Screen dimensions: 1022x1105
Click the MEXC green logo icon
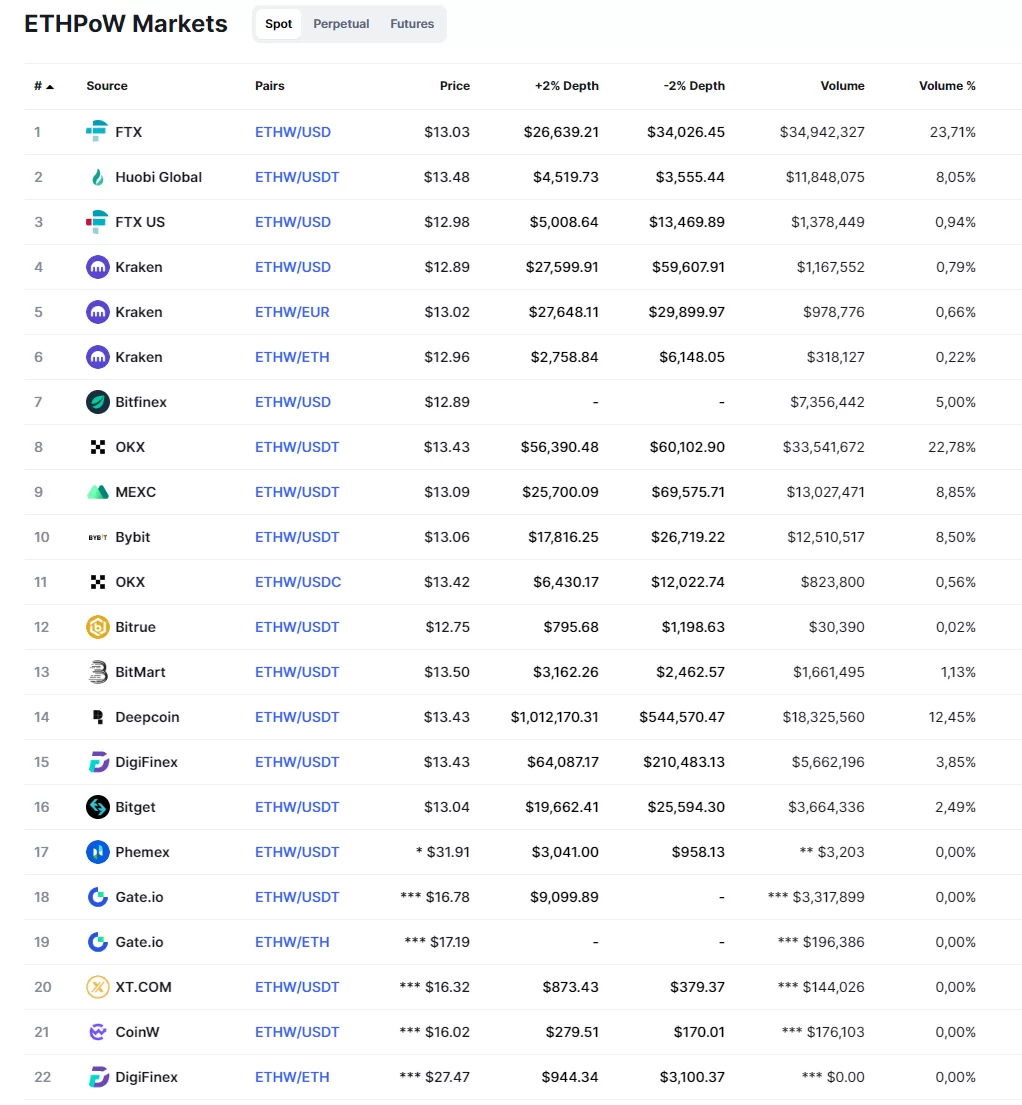(97, 492)
